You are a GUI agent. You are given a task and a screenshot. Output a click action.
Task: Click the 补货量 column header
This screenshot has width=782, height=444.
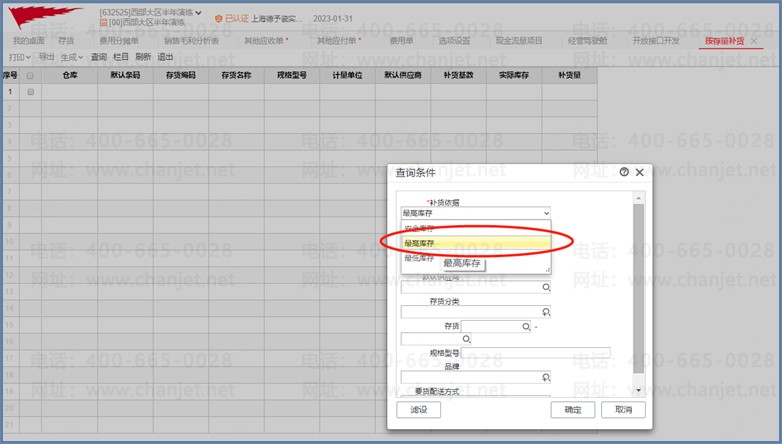(570, 75)
